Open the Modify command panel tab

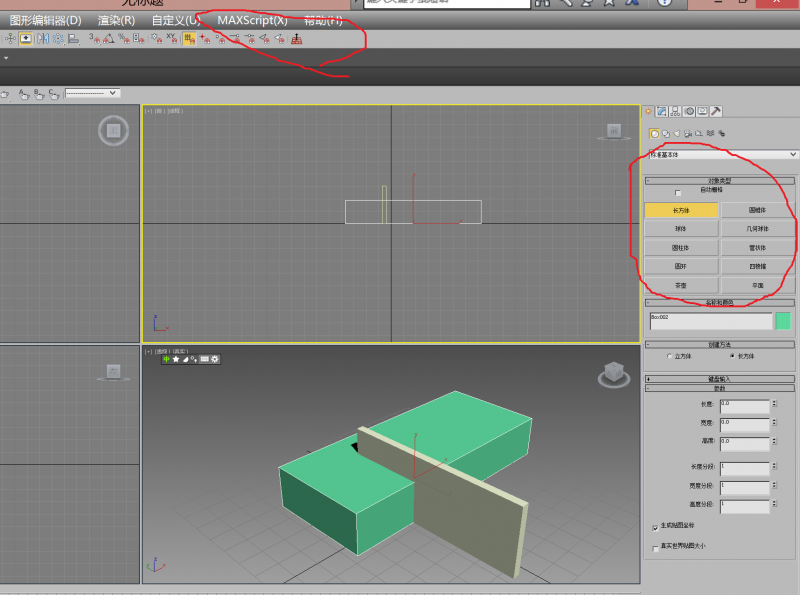pyautogui.click(x=662, y=111)
